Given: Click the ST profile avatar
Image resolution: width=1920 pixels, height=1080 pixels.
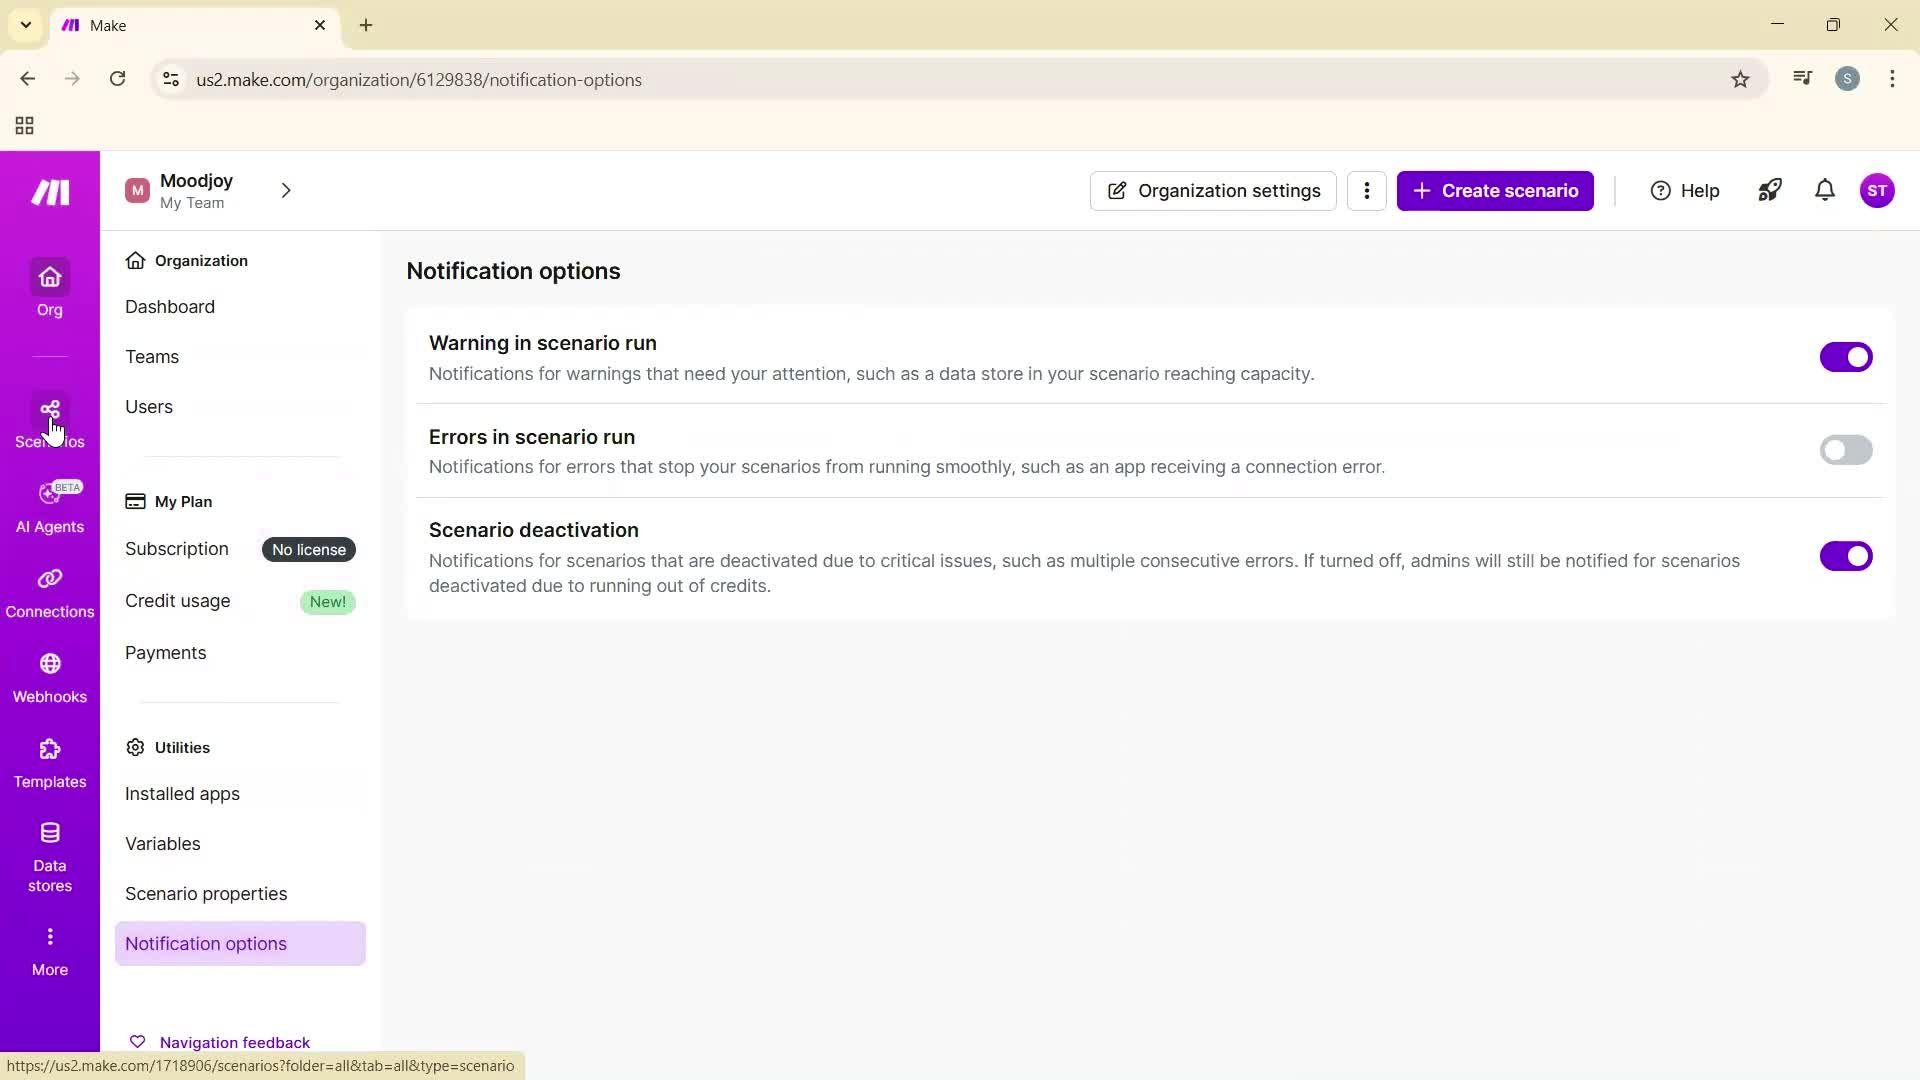Looking at the screenshot, I should click(1879, 190).
